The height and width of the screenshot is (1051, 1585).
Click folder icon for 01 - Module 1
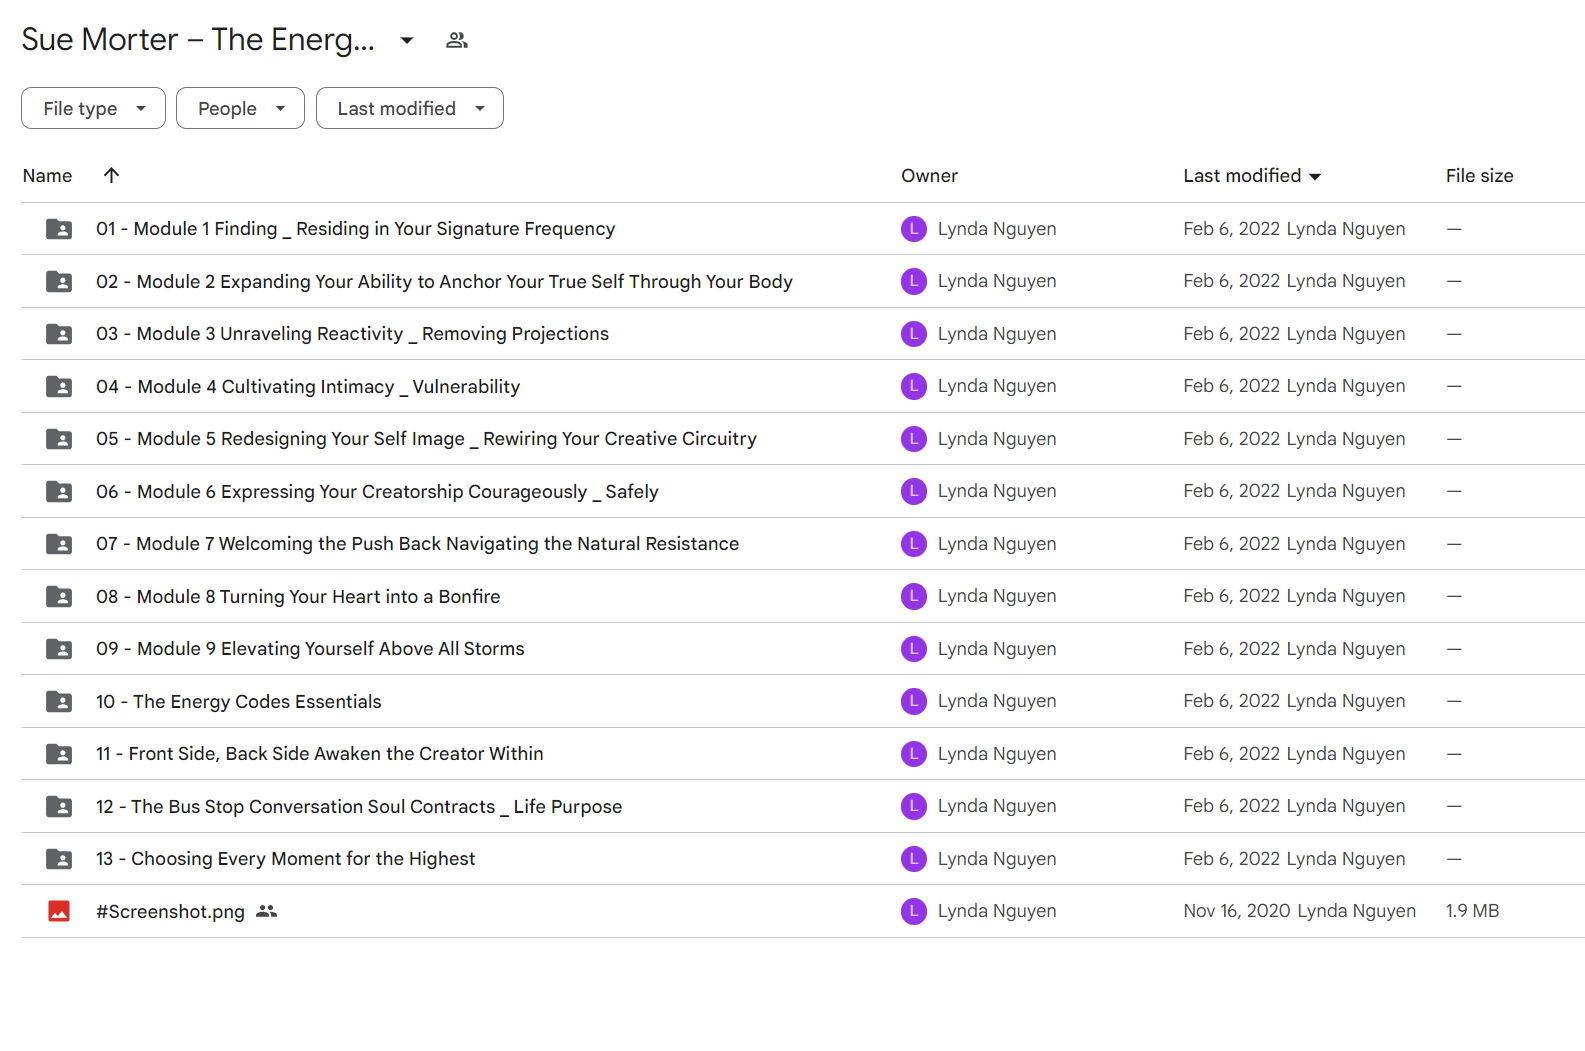click(x=59, y=229)
